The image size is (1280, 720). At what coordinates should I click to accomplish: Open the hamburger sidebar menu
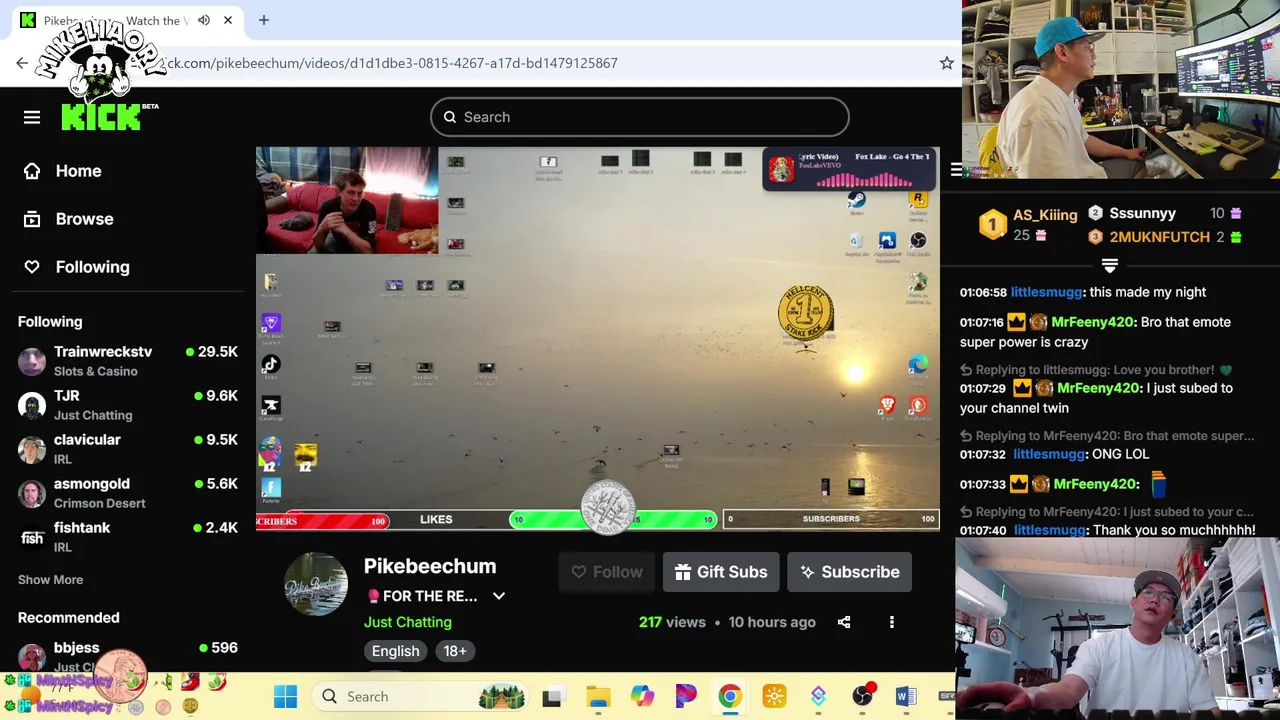(x=32, y=117)
